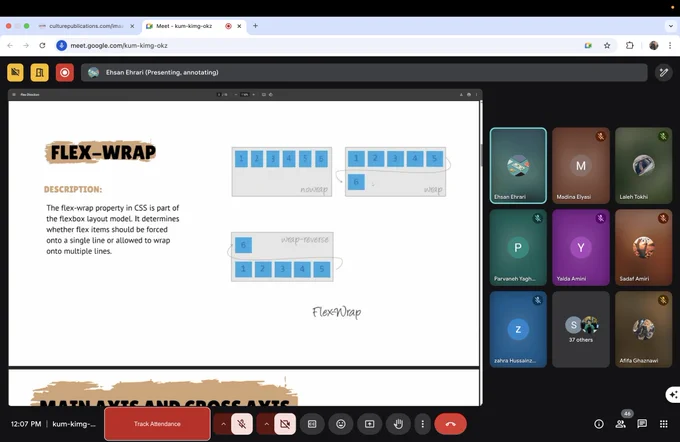Click the FLEX-WRAP slide heading
This screenshot has width=680, height=442.
[x=103, y=152]
